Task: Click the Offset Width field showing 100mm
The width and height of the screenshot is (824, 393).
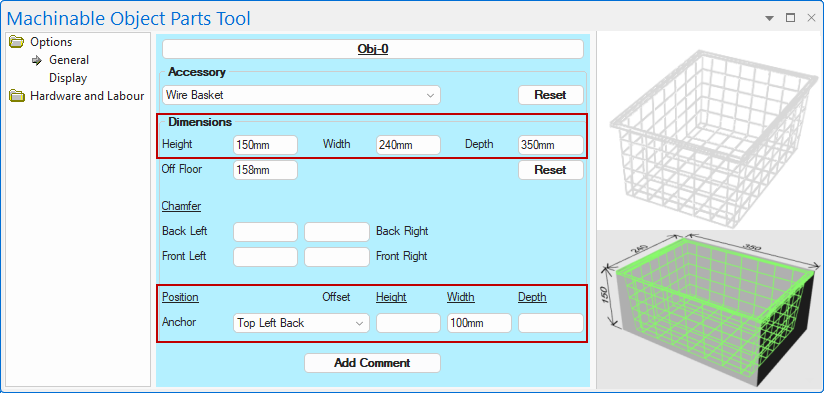Action: coord(479,323)
